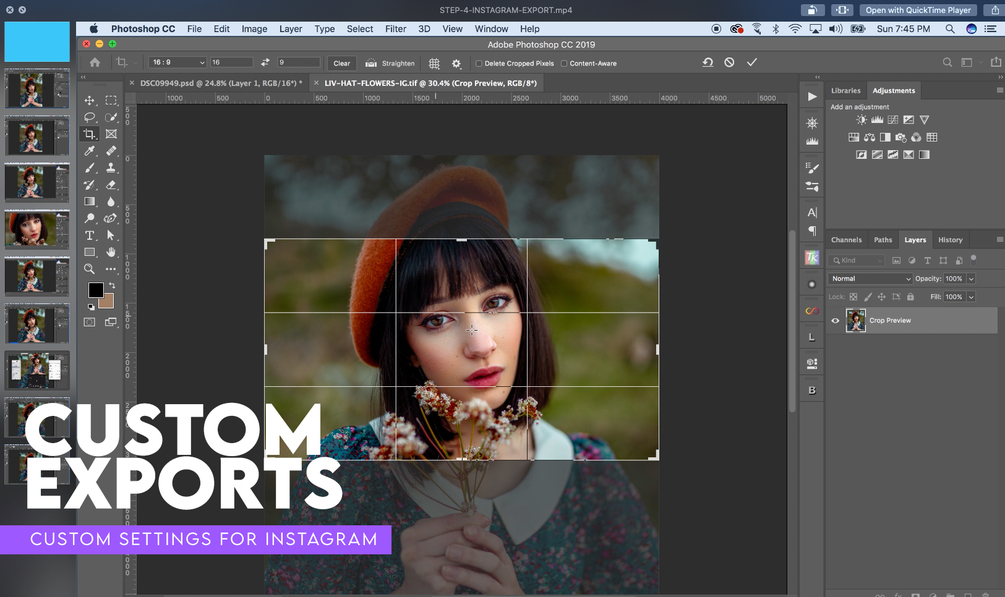Open the Kind layer filter dropdown
1005x597 pixels.
pyautogui.click(x=856, y=260)
